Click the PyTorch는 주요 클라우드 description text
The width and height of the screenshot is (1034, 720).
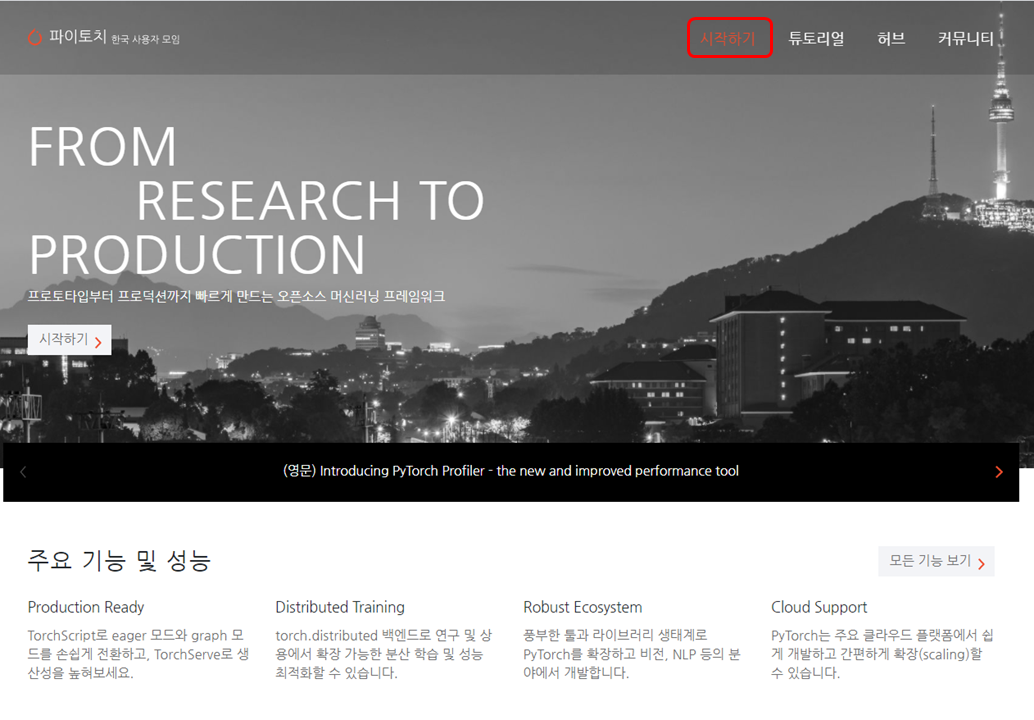tap(882, 654)
